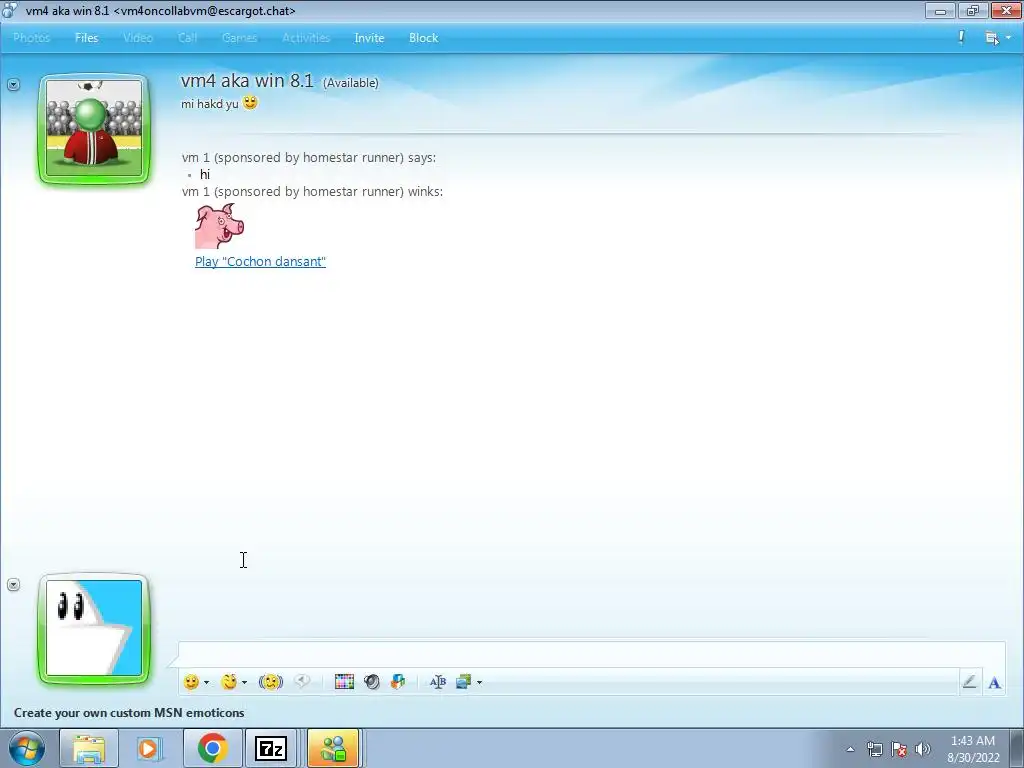The height and width of the screenshot is (768, 1024).
Task: Click the contact name vm4 aka win 8.1
Action: 247,80
